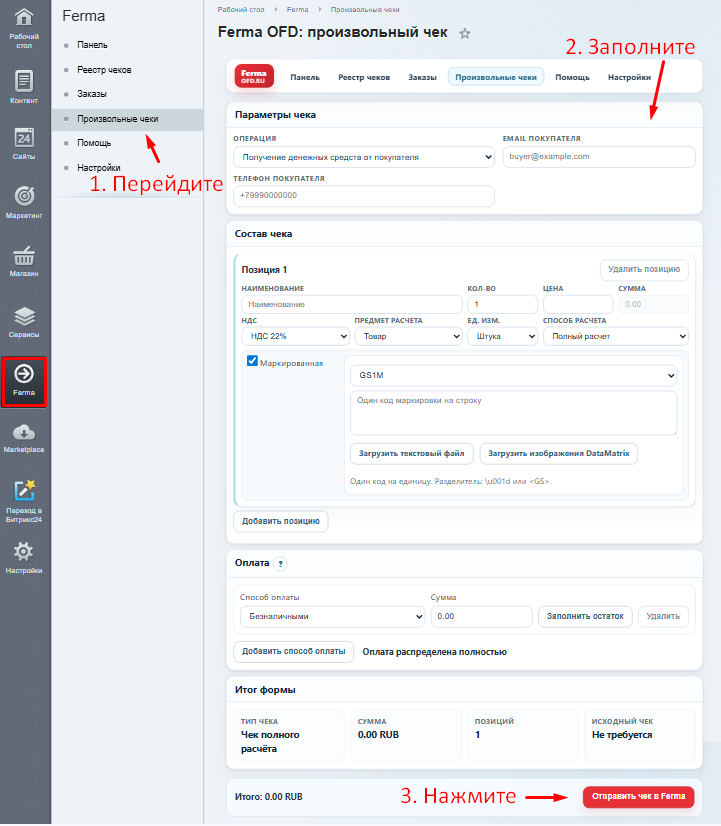Click the Оплата распределена полностью text
This screenshot has width=721, height=826.
coord(434,652)
